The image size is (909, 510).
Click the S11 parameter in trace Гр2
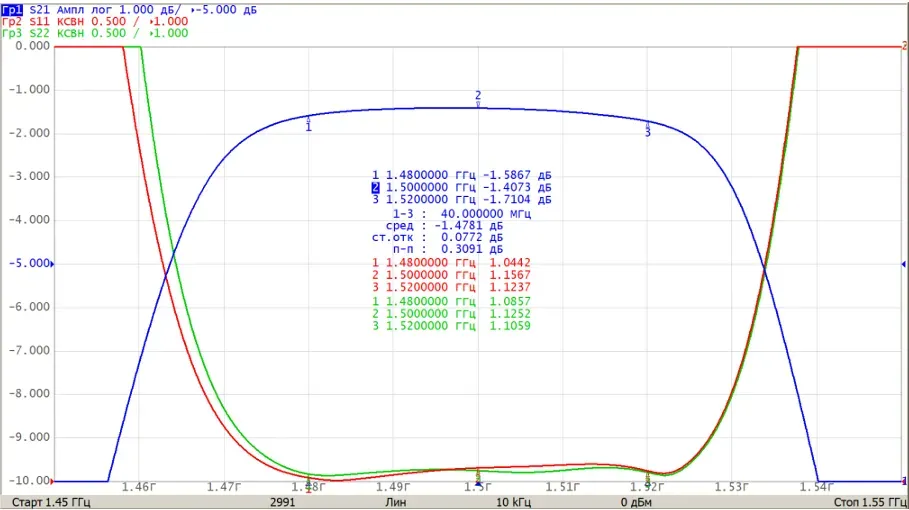click(x=39, y=21)
